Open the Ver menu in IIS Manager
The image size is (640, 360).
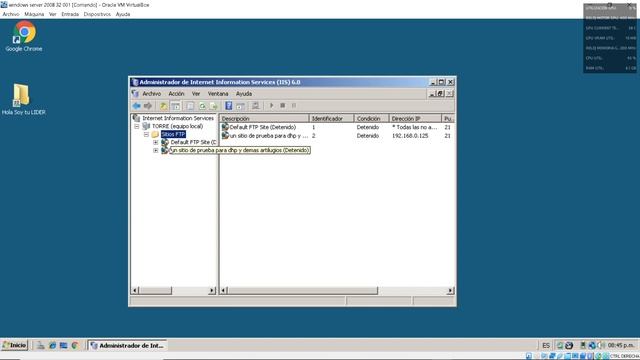pos(196,93)
